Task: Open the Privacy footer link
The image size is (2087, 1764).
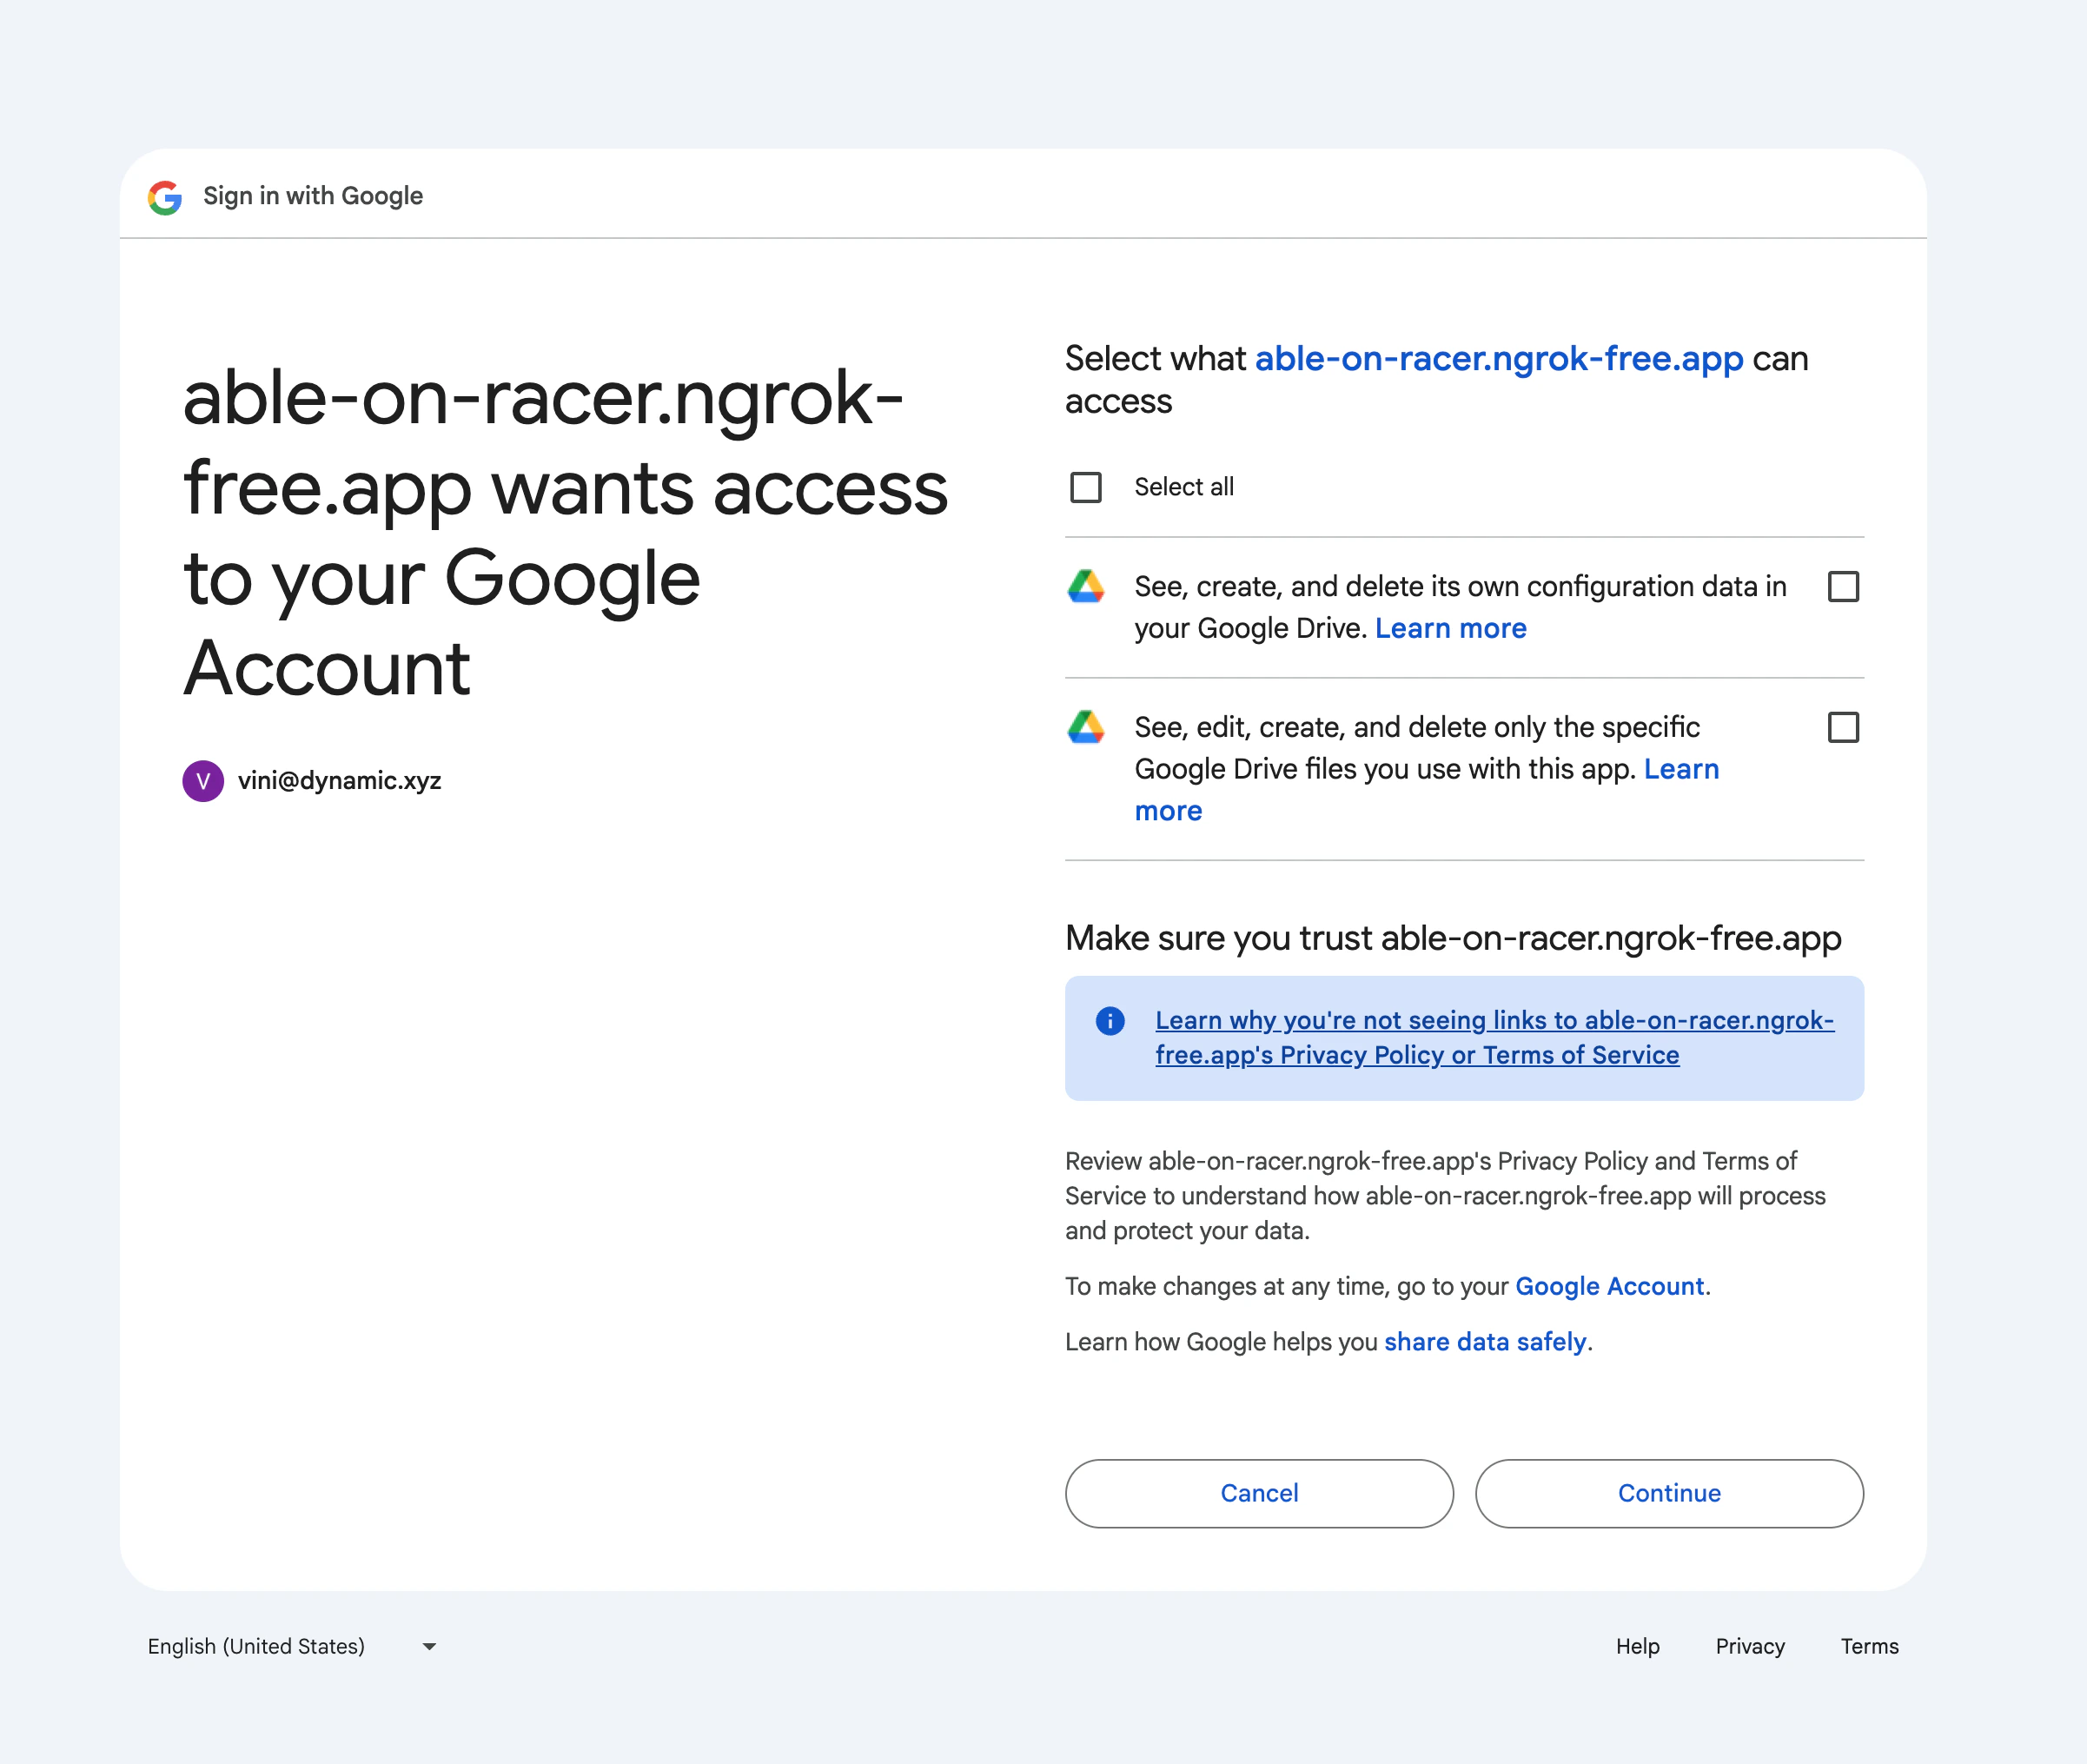Action: [1750, 1646]
